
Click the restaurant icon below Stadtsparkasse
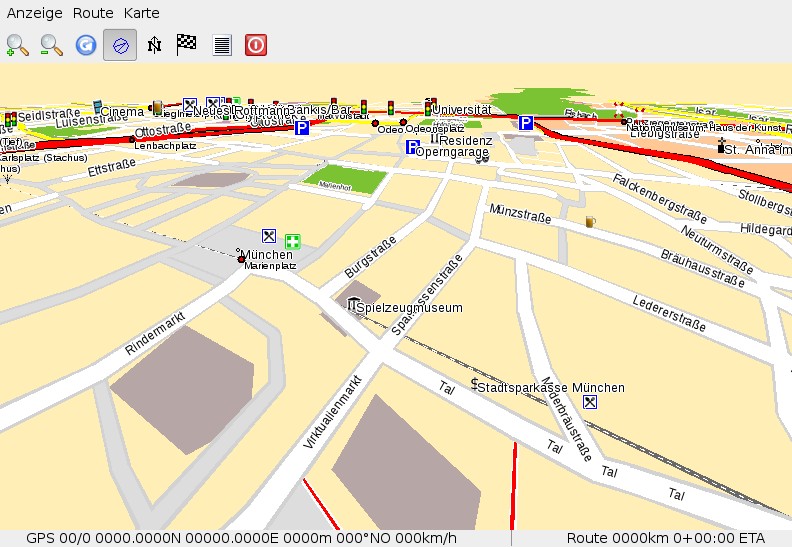591,402
